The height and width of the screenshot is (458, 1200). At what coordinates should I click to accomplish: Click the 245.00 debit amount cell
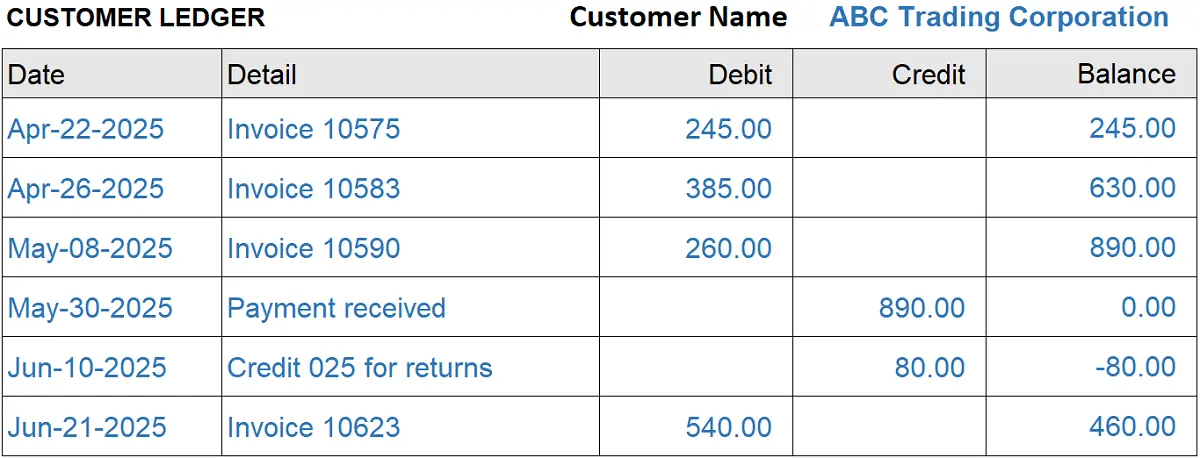point(728,129)
